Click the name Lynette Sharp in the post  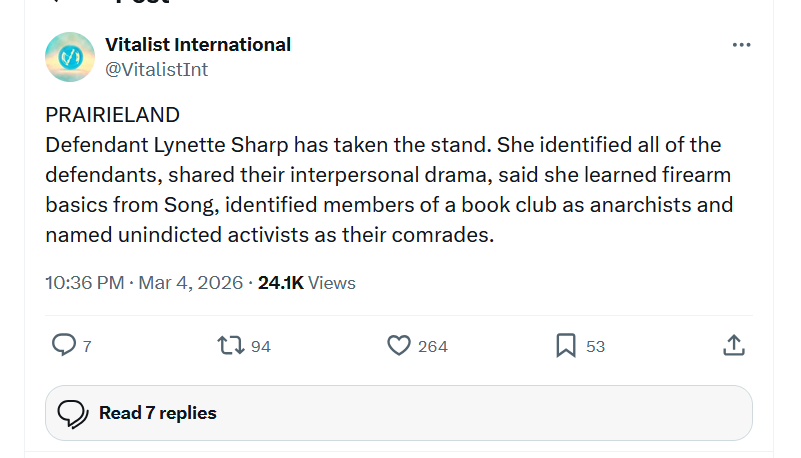236,145
